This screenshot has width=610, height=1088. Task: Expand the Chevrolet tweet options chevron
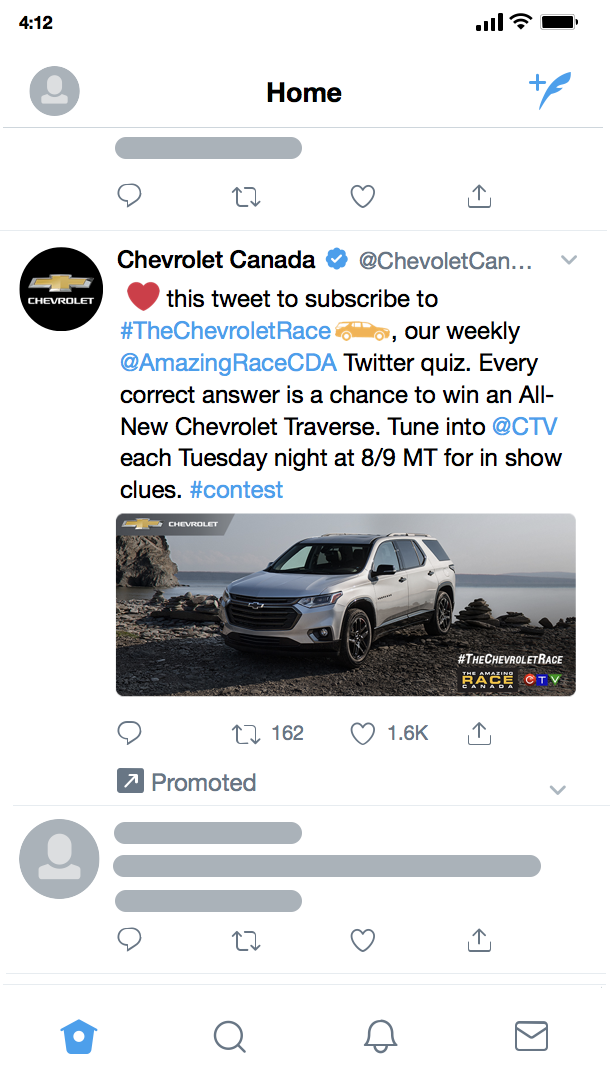point(569,261)
